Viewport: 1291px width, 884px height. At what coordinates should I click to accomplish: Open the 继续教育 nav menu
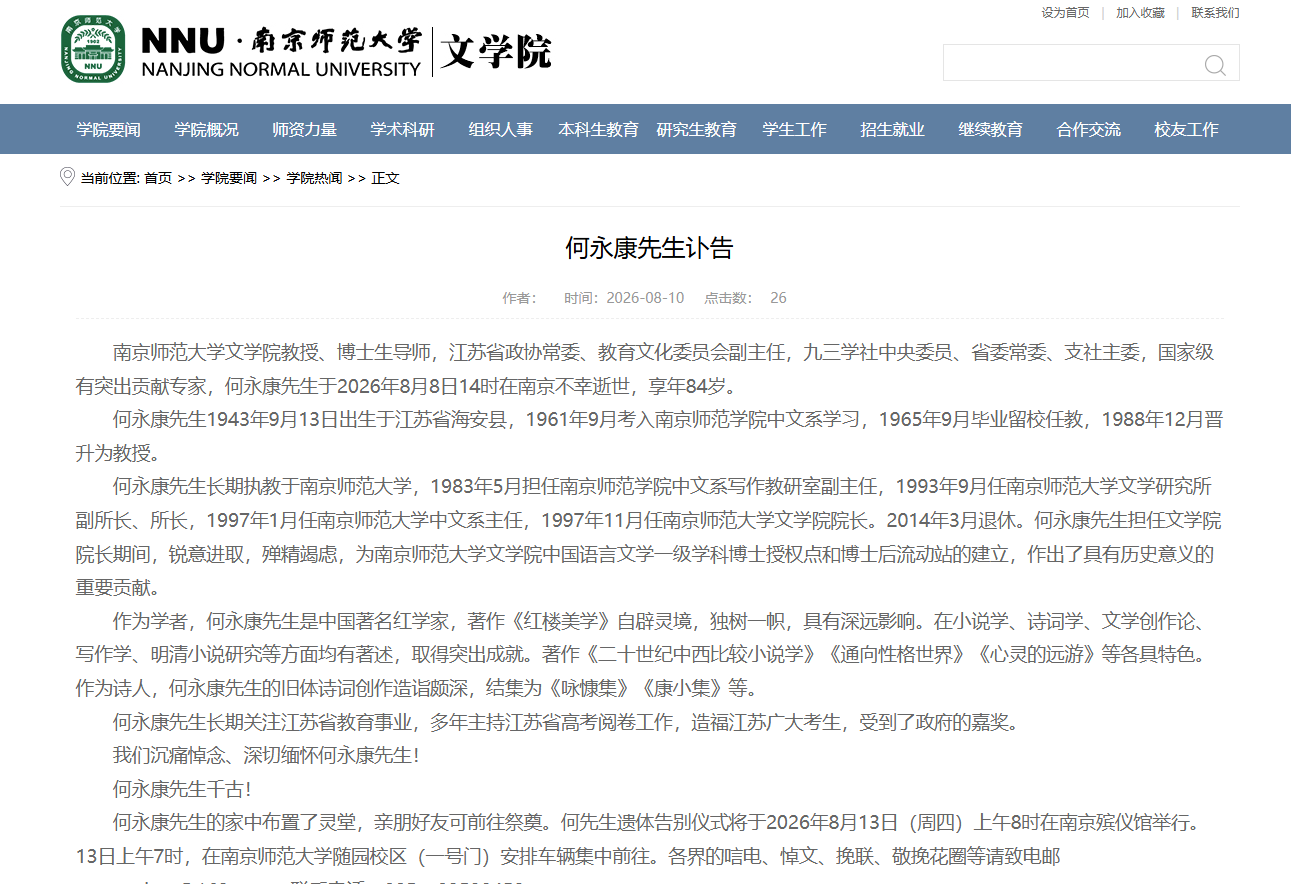[x=991, y=129]
